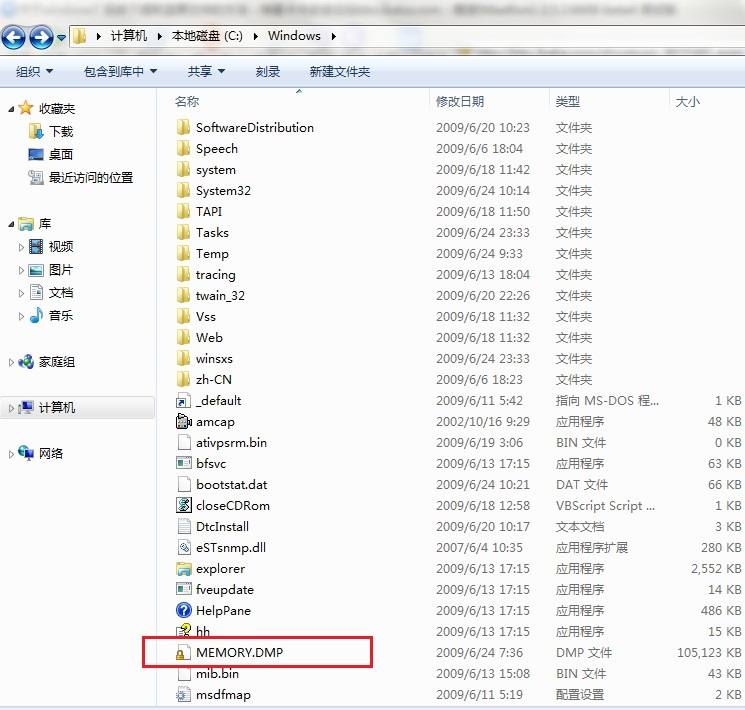Select the HelpPane application icon
745x710 pixels.
[x=183, y=610]
